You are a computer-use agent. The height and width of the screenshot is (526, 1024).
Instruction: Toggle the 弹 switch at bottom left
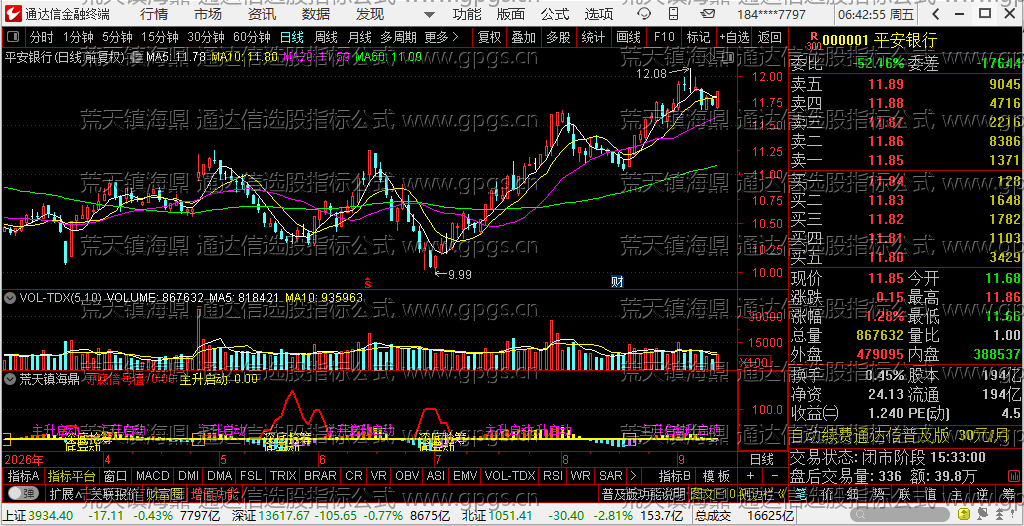tap(22, 493)
